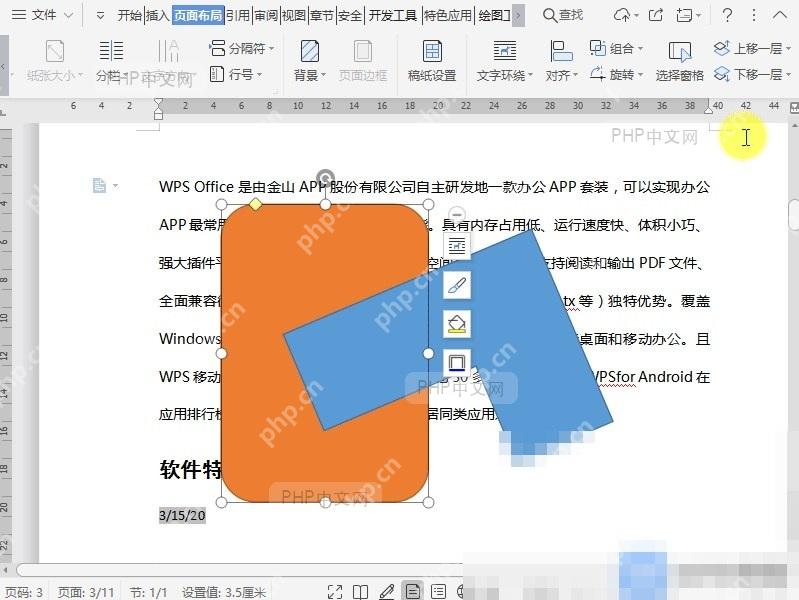Switch to the 插入 tab

[x=157, y=15]
